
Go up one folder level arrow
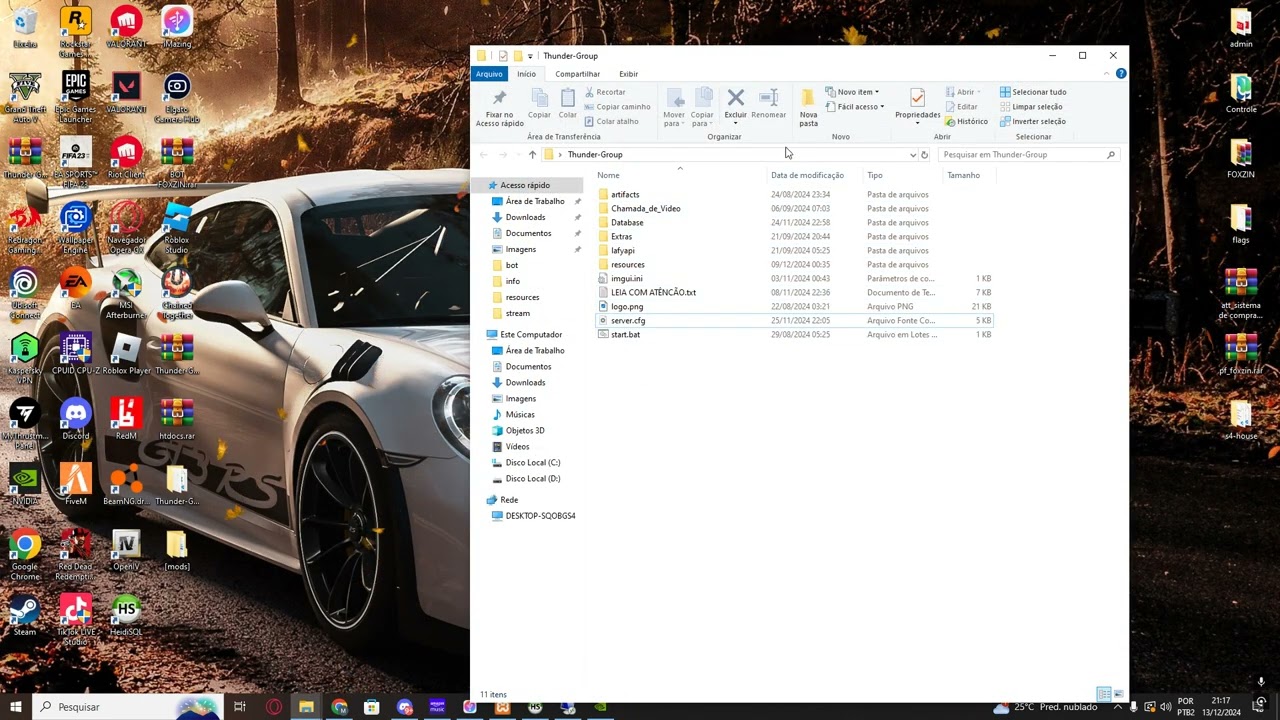click(532, 154)
